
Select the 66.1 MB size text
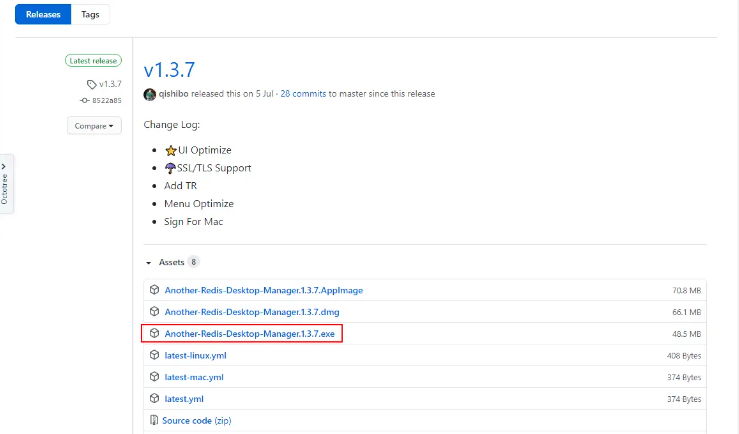point(686,312)
